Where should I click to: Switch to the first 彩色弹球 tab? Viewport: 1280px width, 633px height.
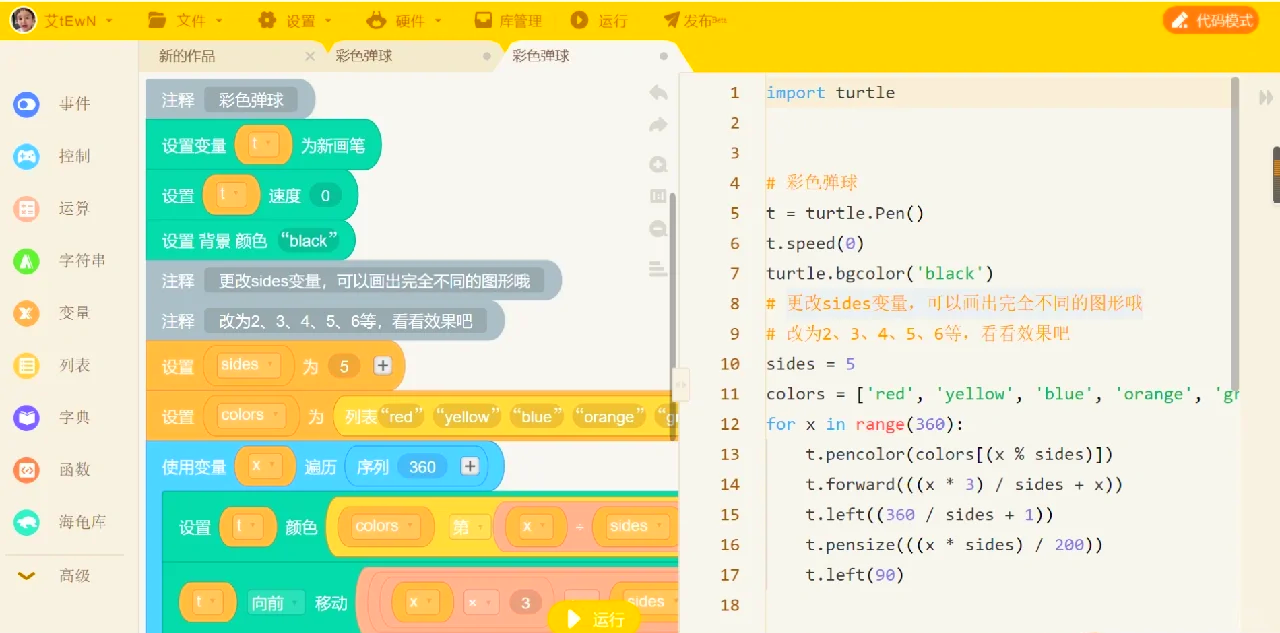point(364,56)
